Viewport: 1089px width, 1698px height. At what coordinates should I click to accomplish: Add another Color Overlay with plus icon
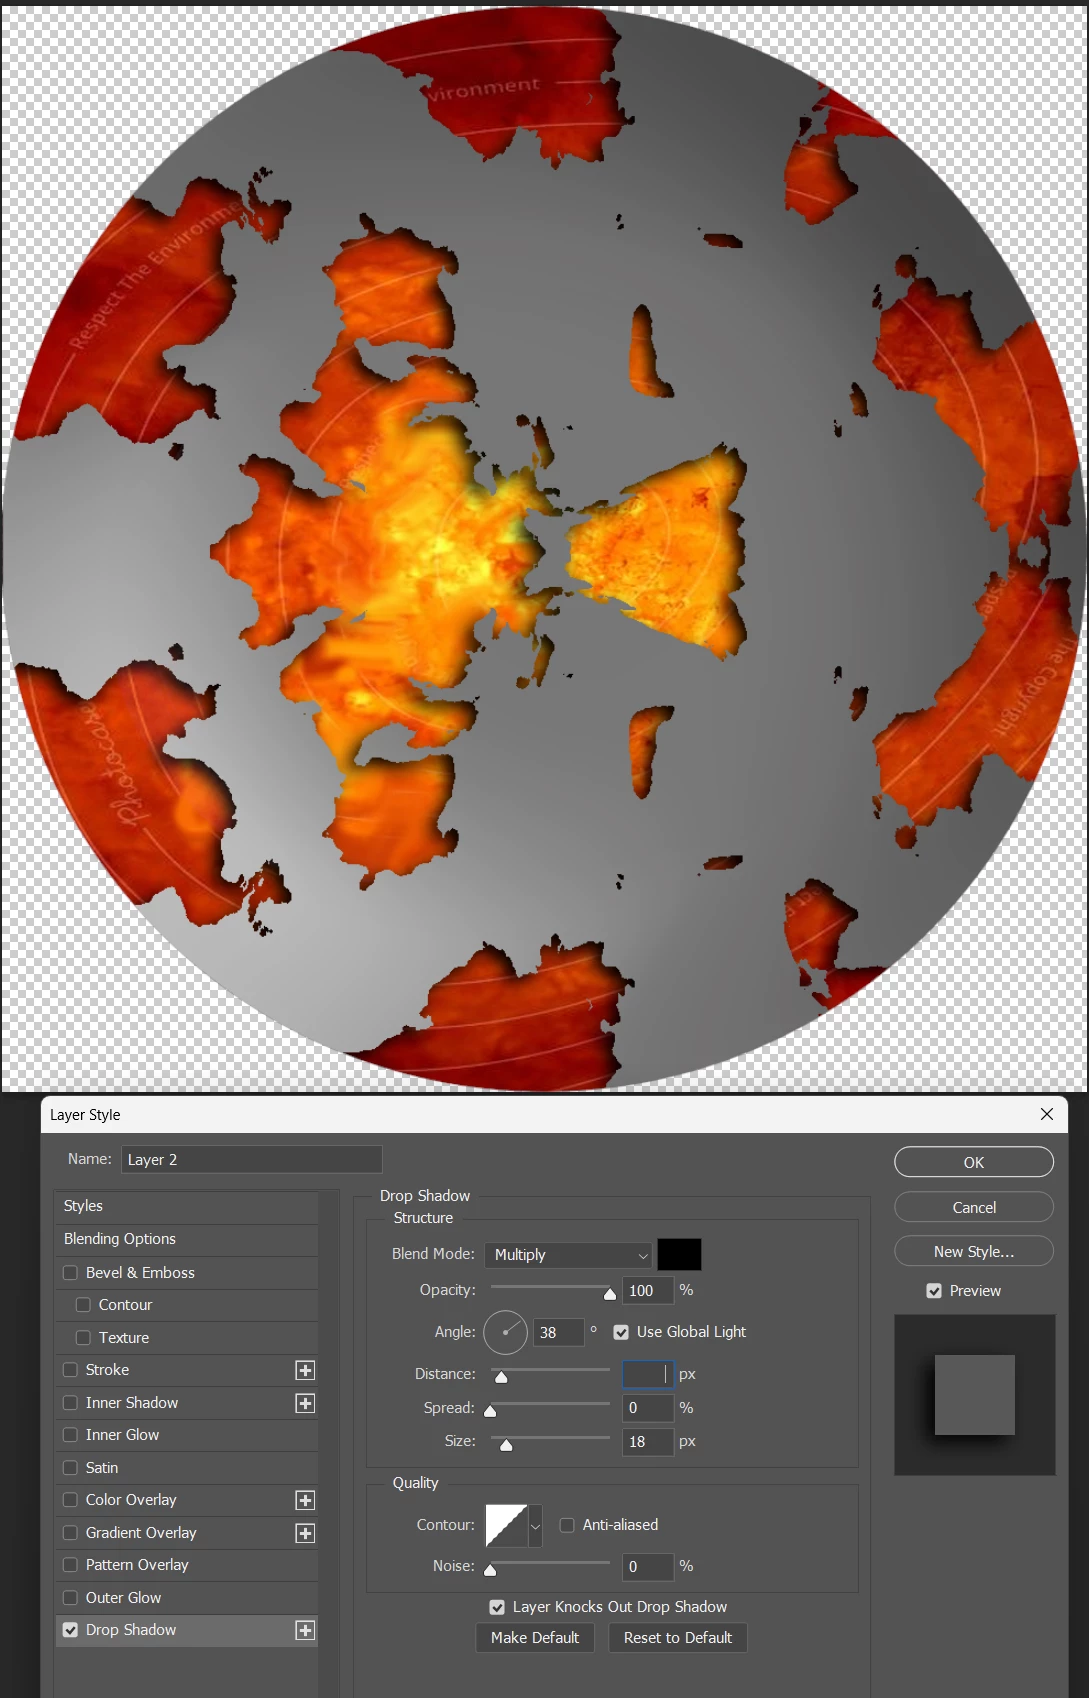pyautogui.click(x=305, y=1500)
